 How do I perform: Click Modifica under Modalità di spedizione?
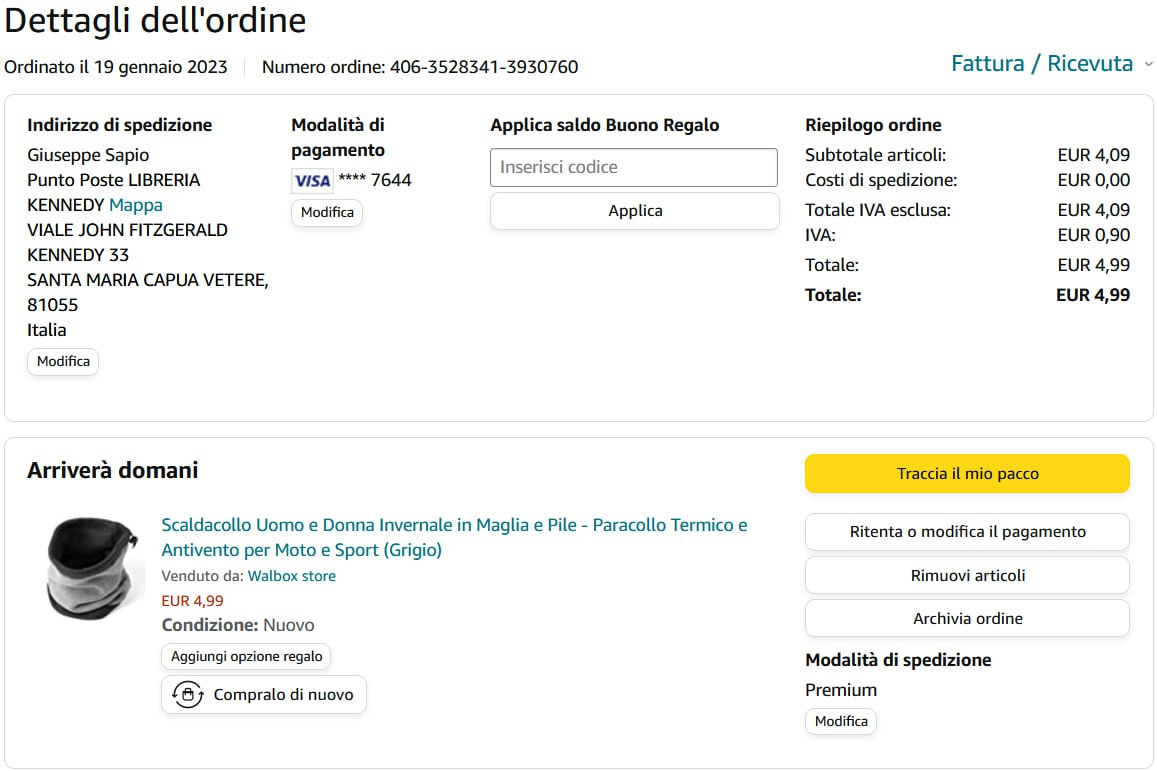(841, 721)
